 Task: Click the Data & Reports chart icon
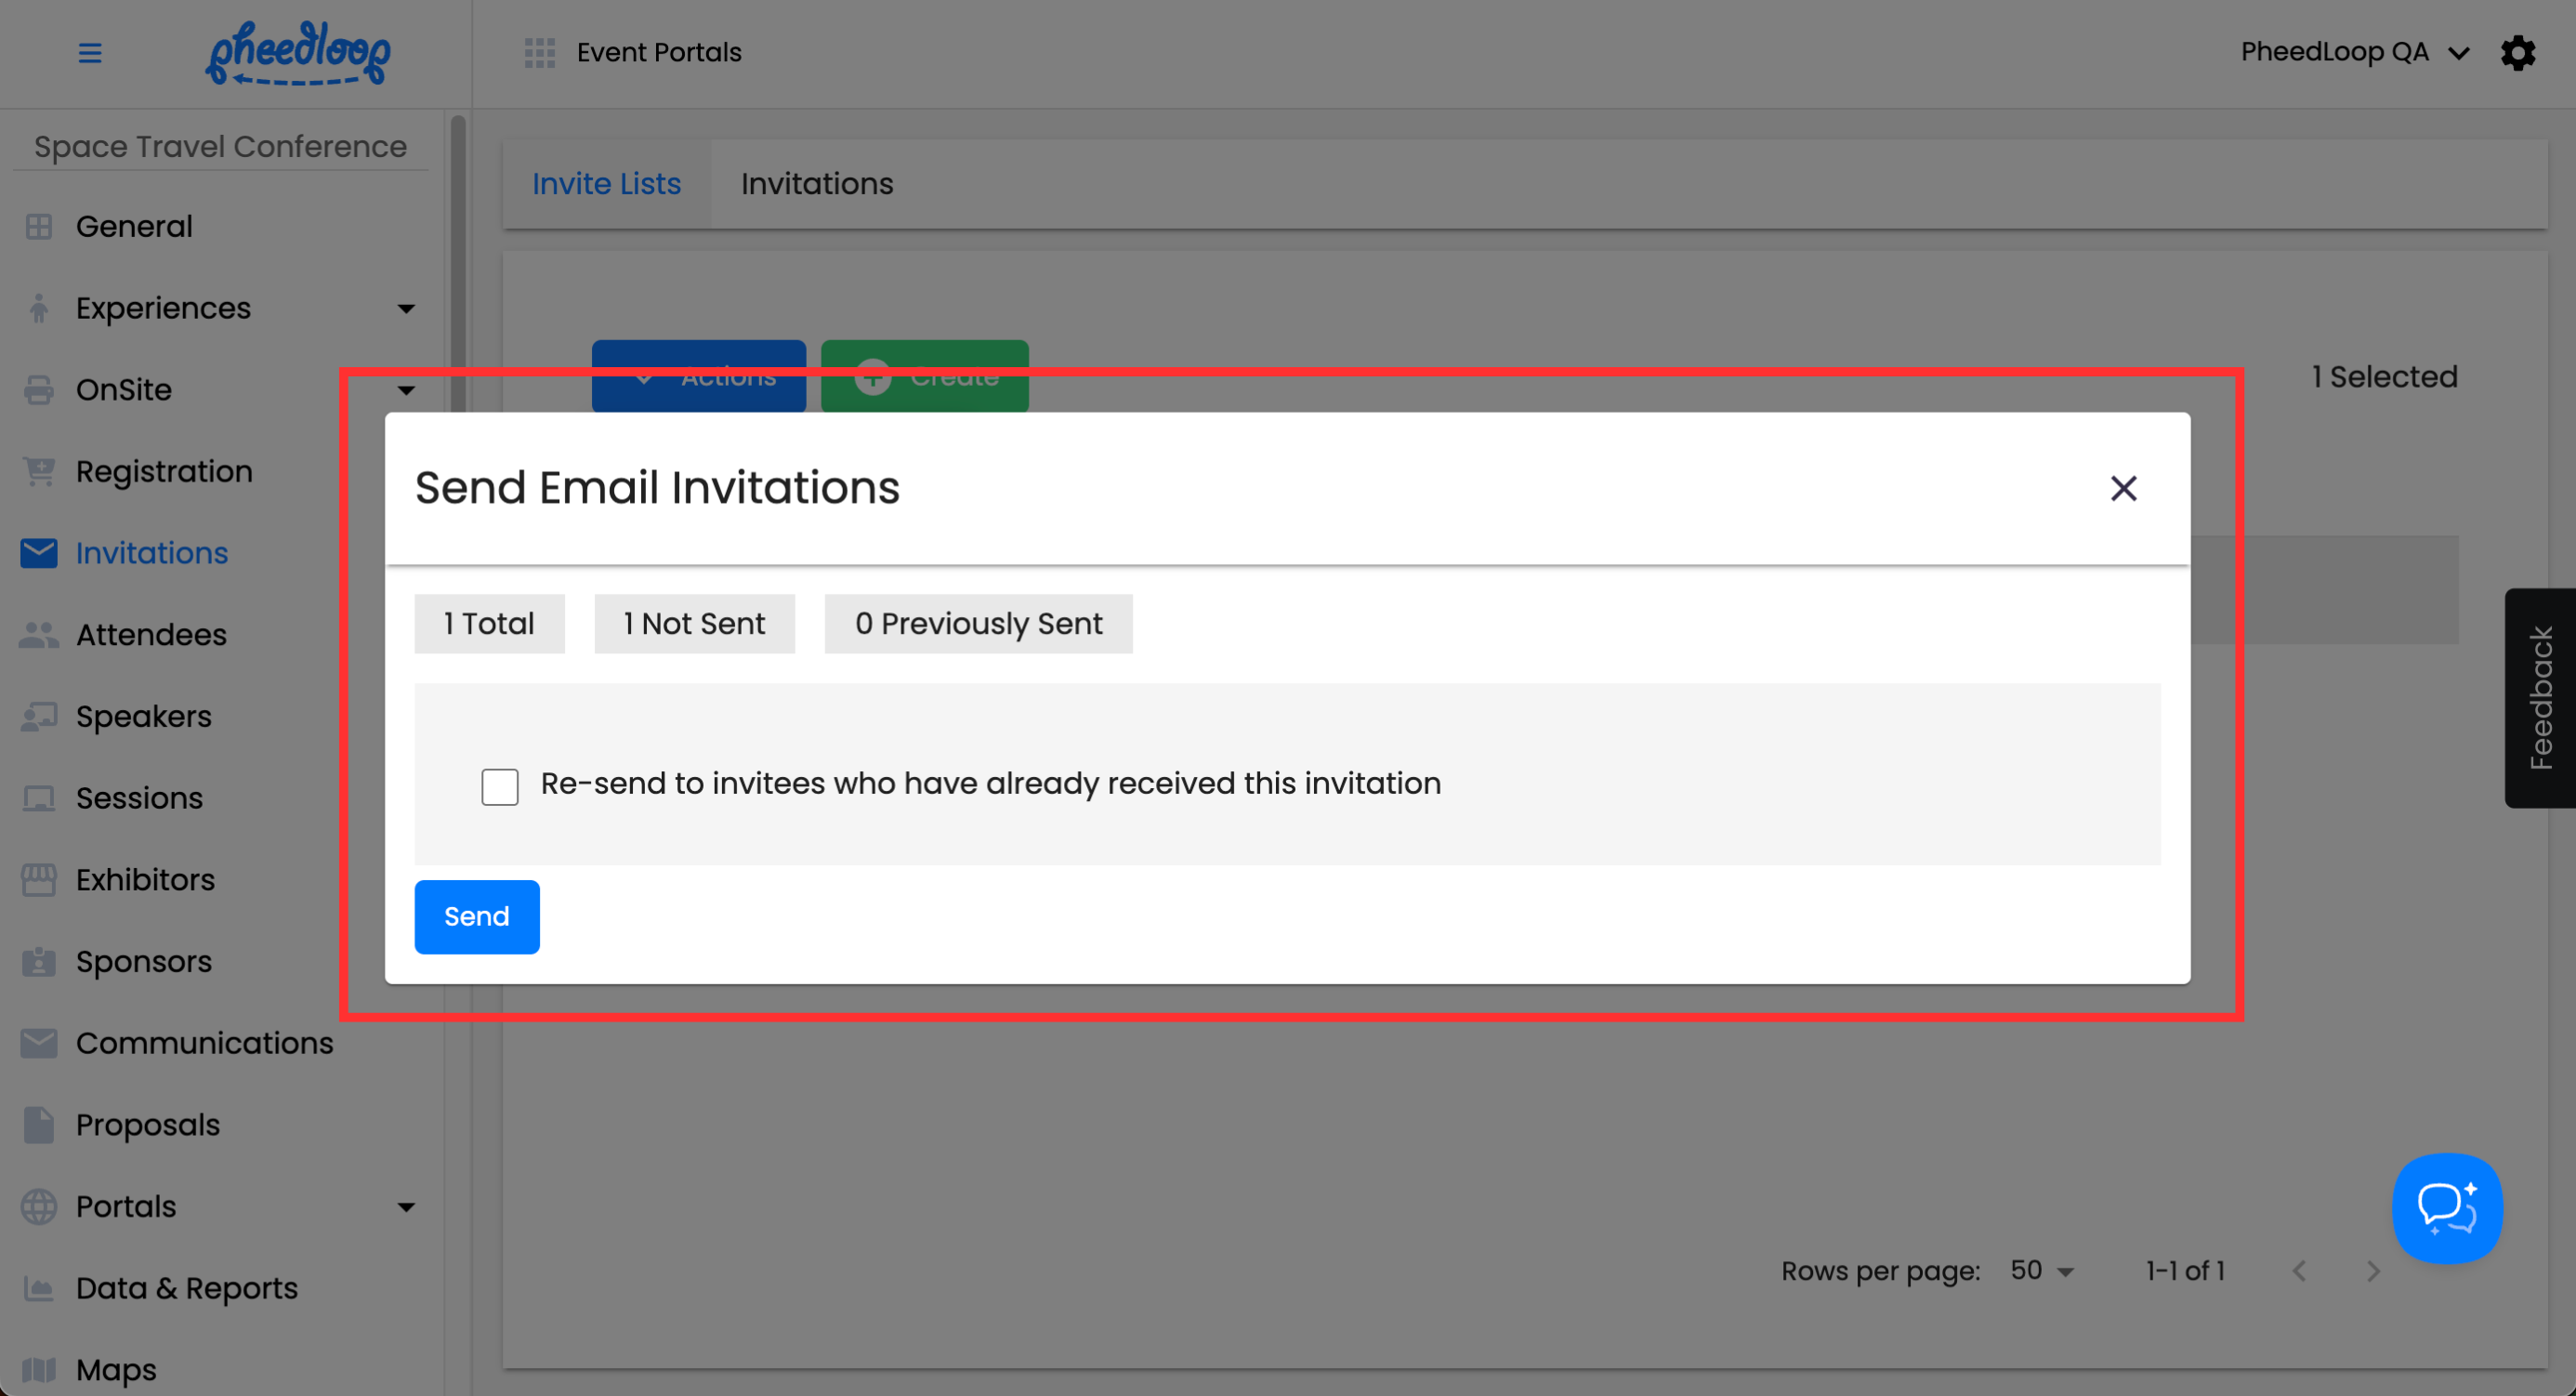(39, 1288)
